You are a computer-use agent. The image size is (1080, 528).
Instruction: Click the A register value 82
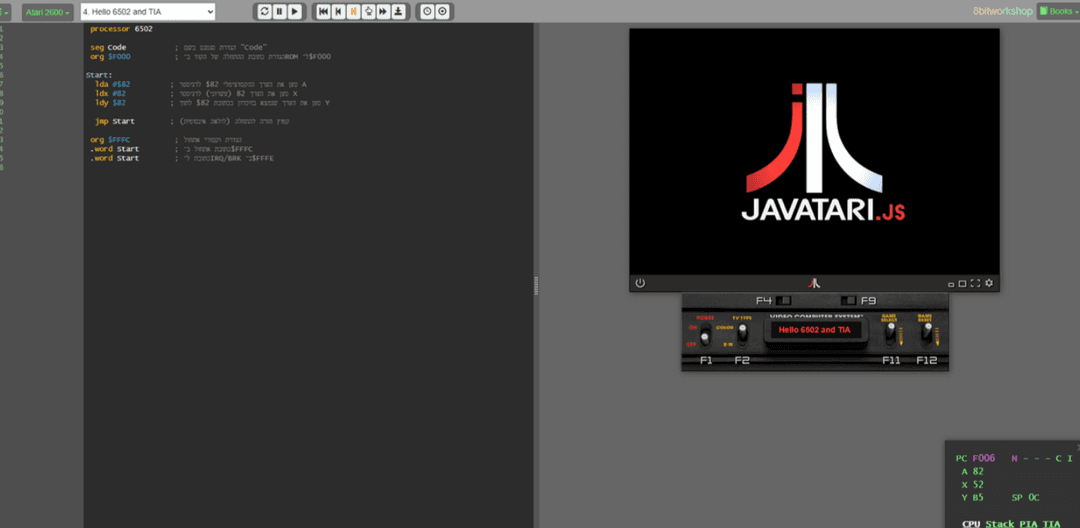(978, 472)
